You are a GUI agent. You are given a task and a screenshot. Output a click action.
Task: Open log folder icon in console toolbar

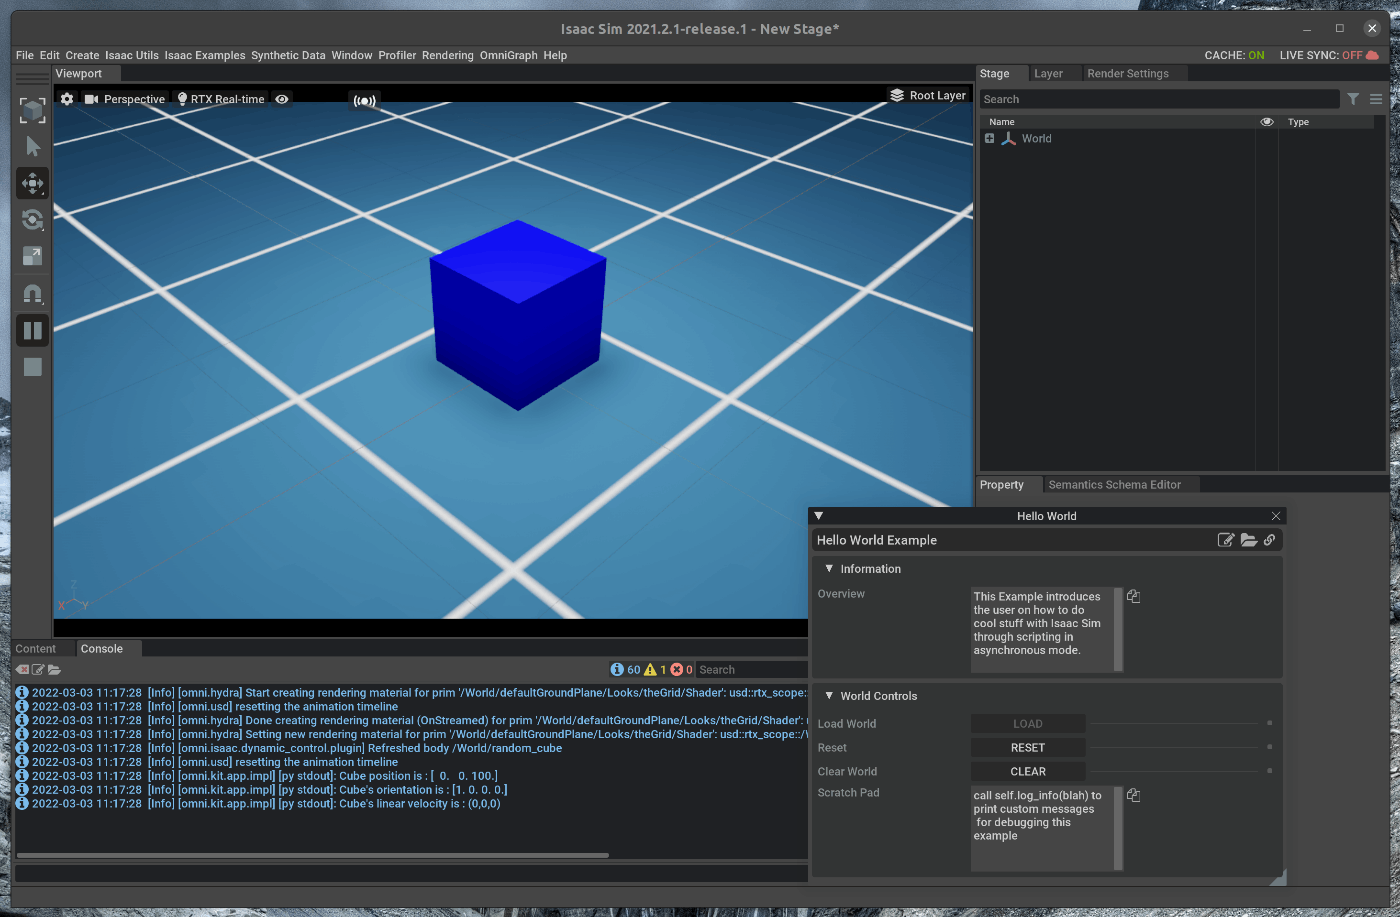click(54, 670)
